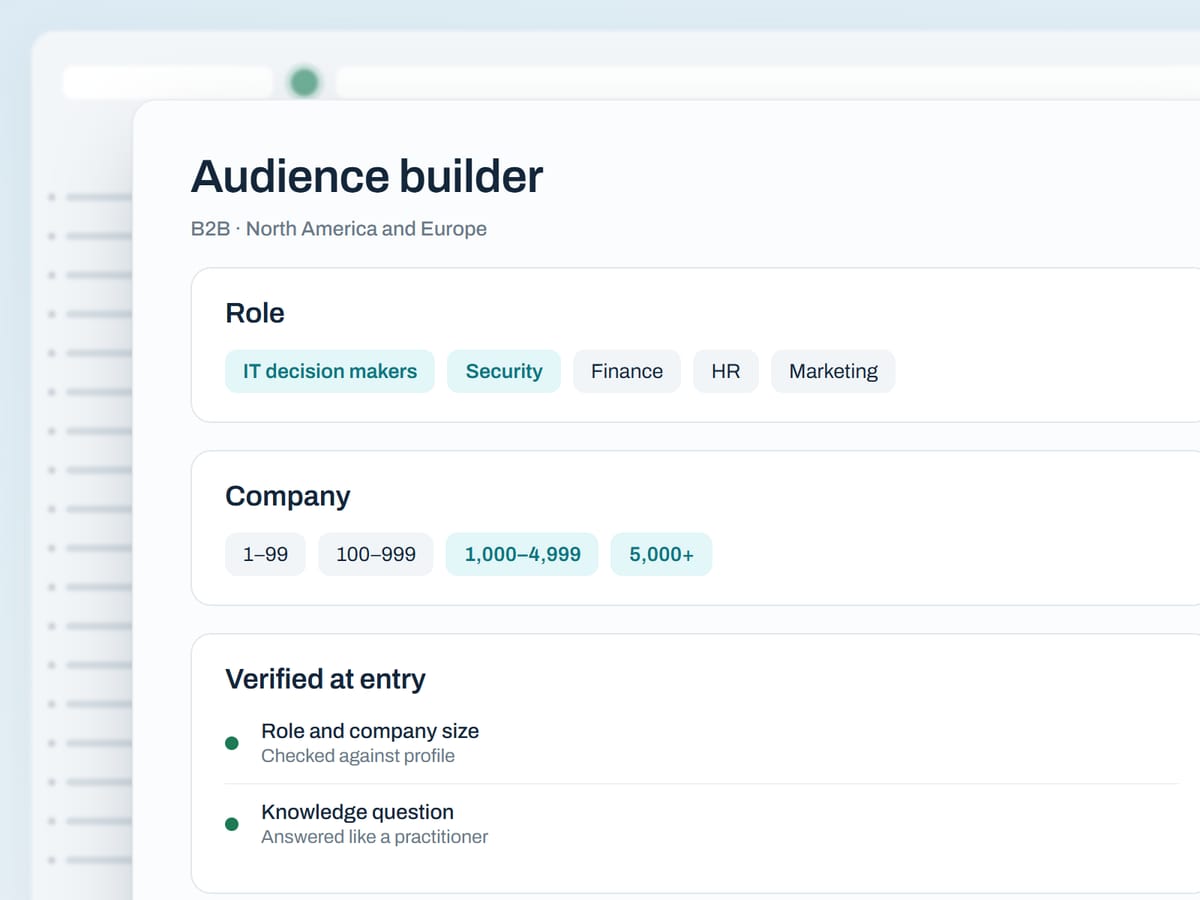Click the Role and company size item
Image resolution: width=1200 pixels, height=900 pixels.
point(370,731)
